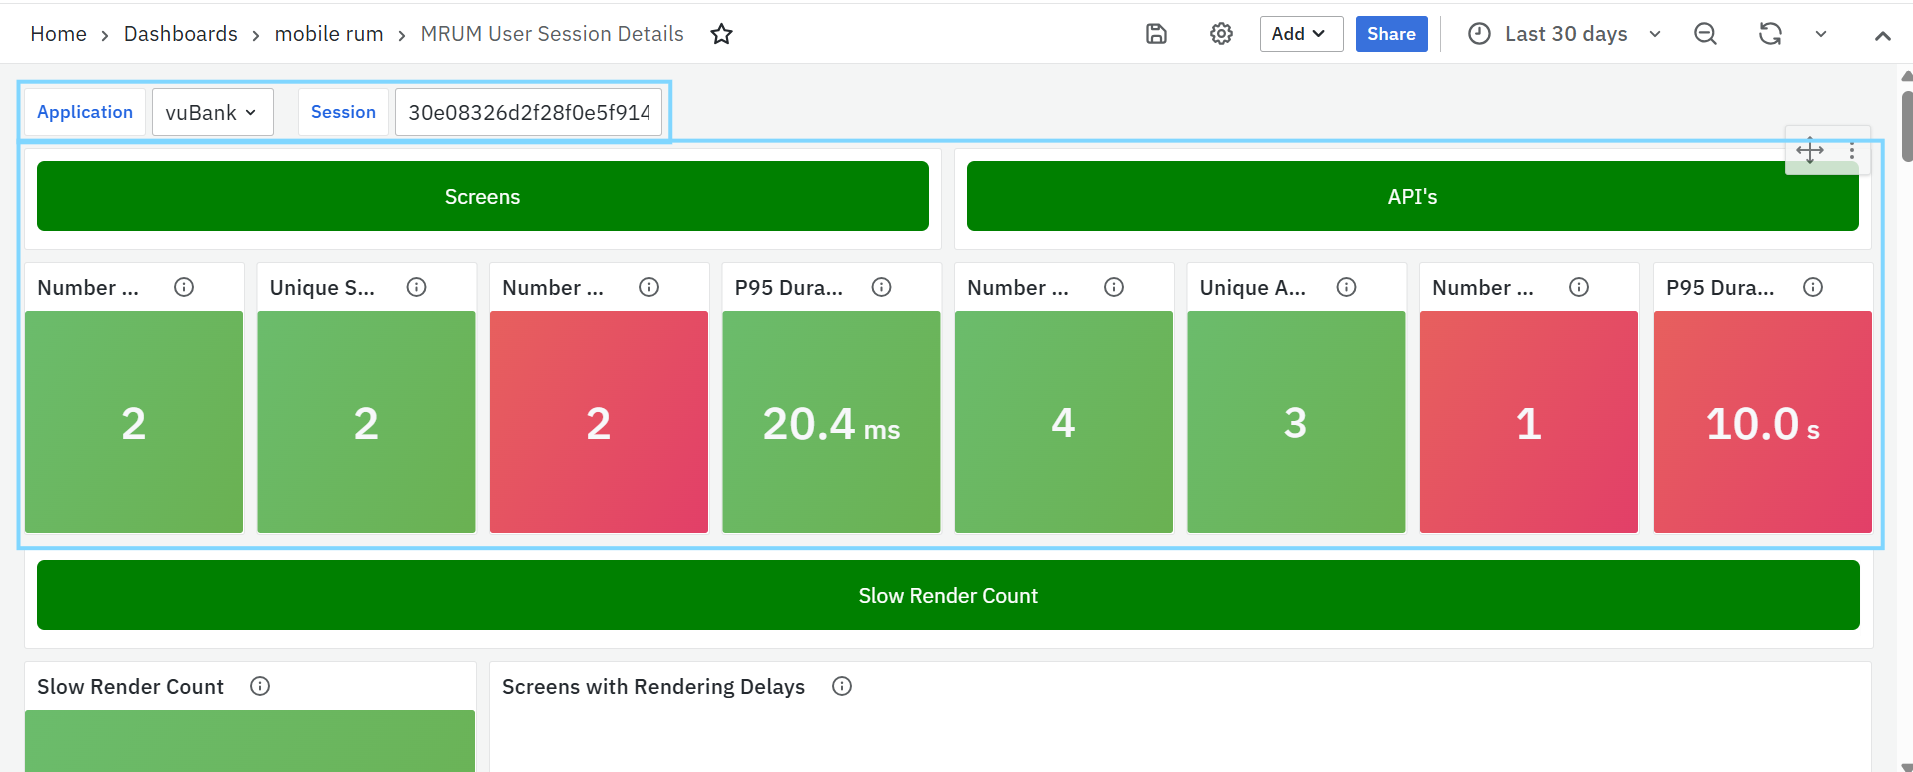Click the Session ID input field

point(528,113)
